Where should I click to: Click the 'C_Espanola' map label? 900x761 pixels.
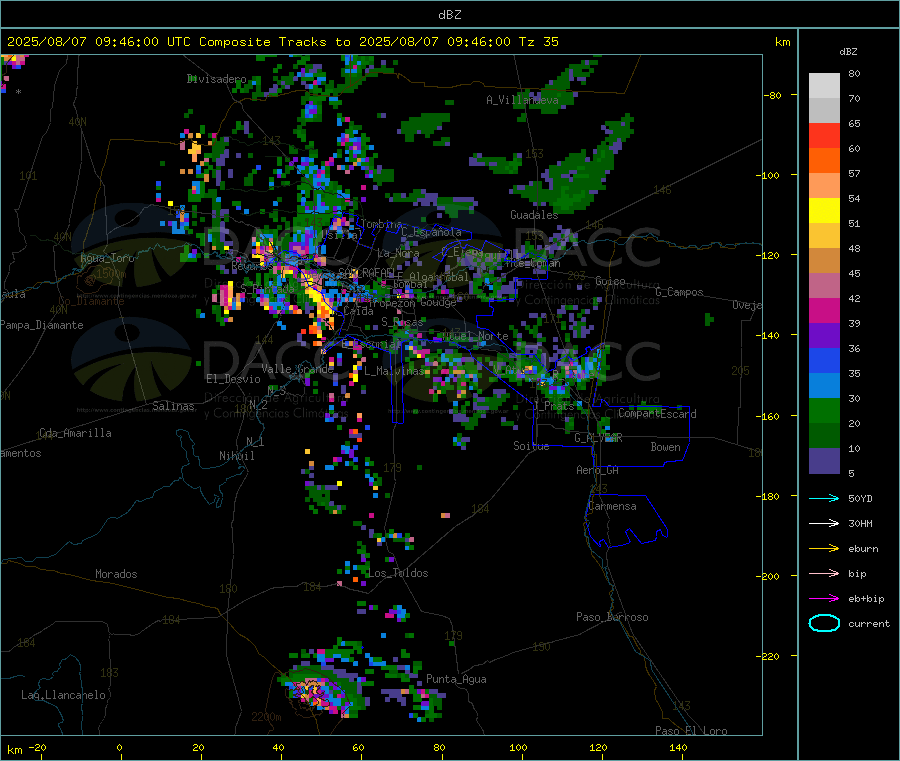point(431,232)
